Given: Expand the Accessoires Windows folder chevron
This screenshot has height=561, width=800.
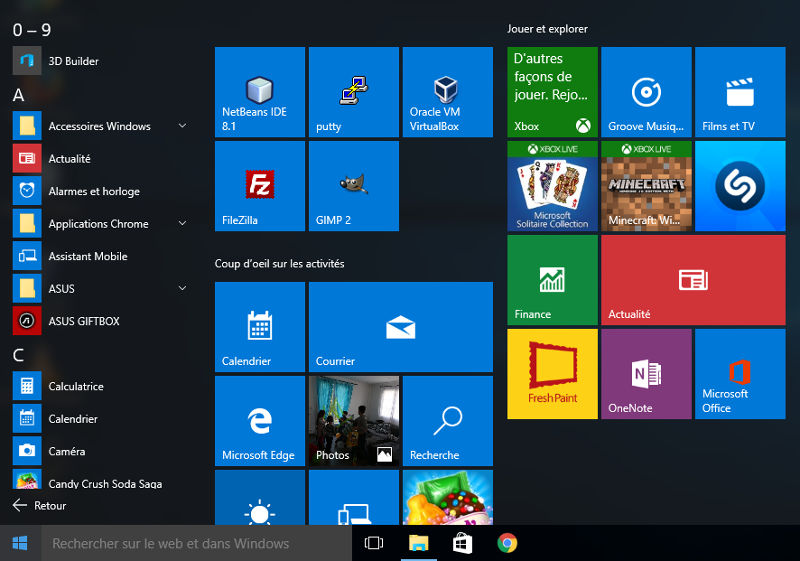Looking at the screenshot, I should pos(182,125).
